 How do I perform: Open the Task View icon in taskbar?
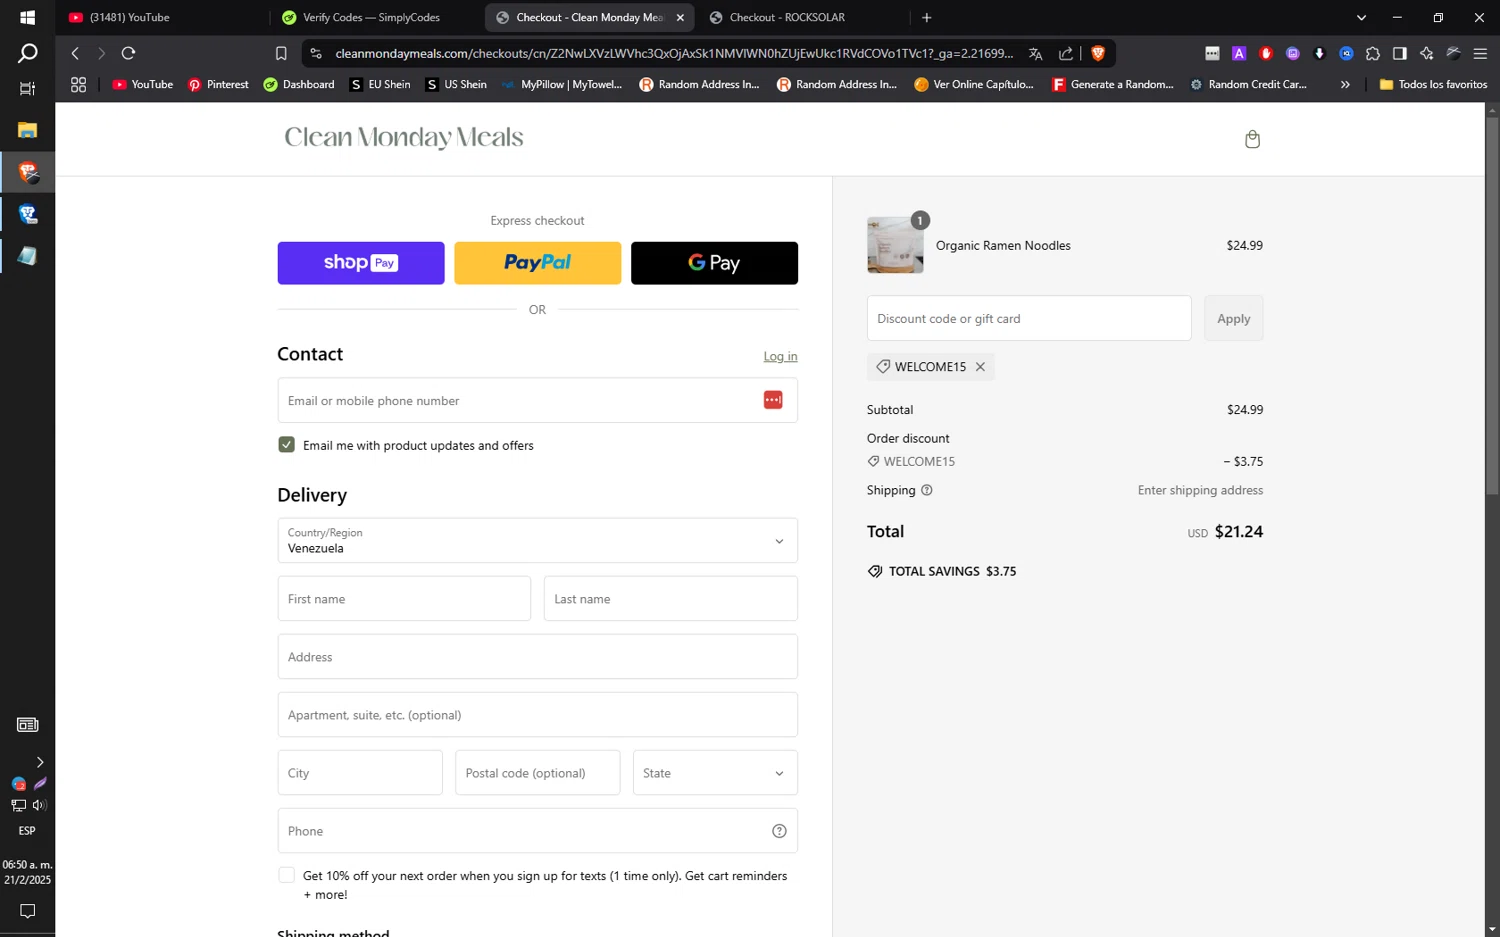tap(27, 89)
